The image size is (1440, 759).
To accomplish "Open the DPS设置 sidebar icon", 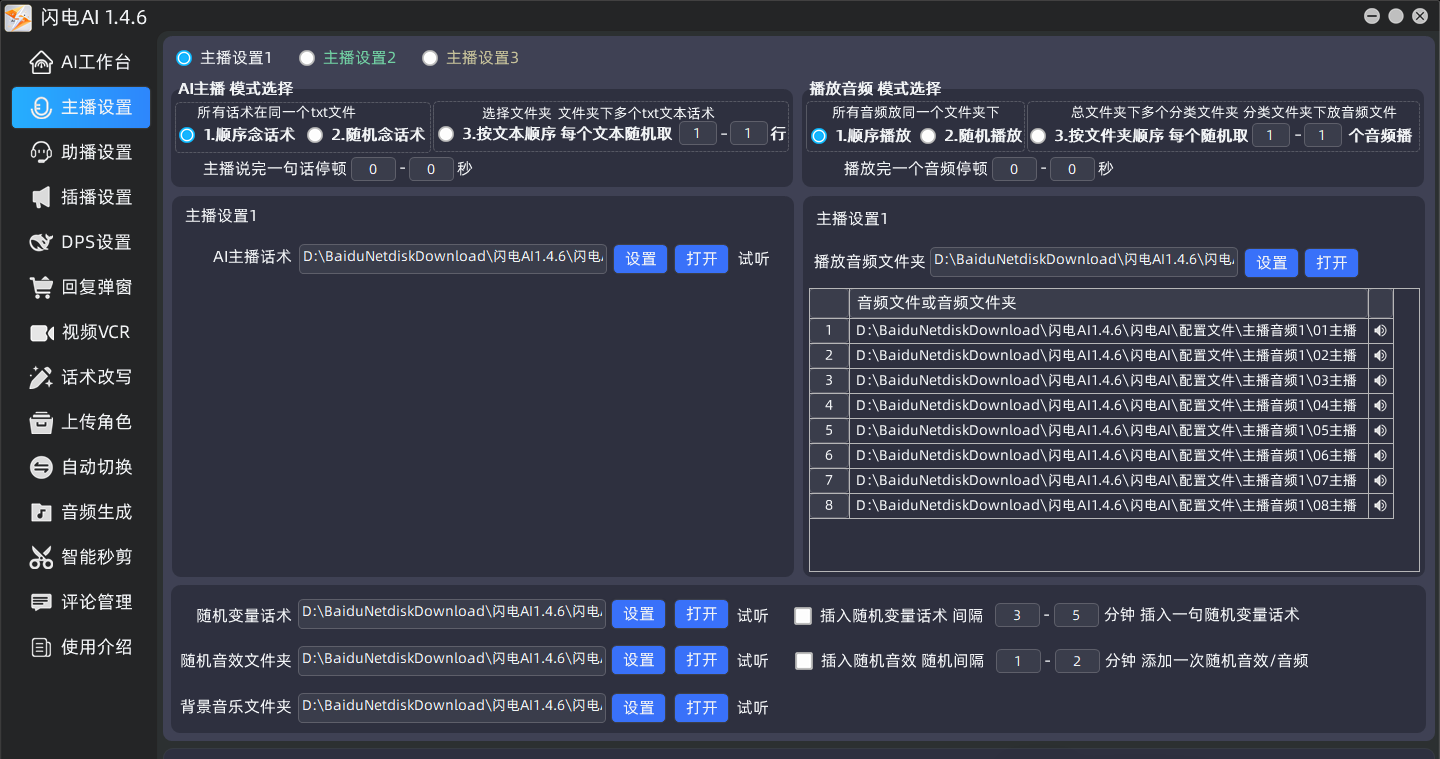I will coord(41,242).
